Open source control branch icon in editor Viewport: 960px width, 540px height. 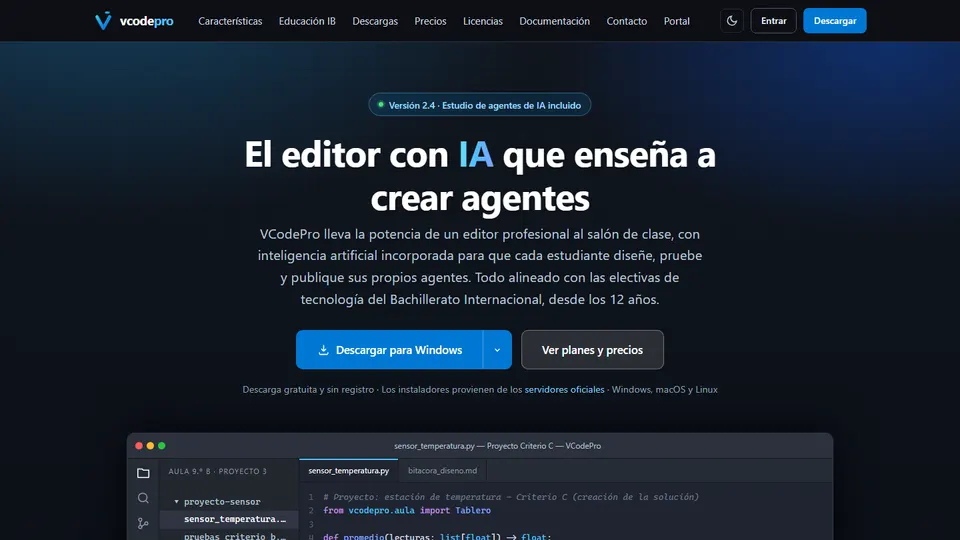point(143,523)
